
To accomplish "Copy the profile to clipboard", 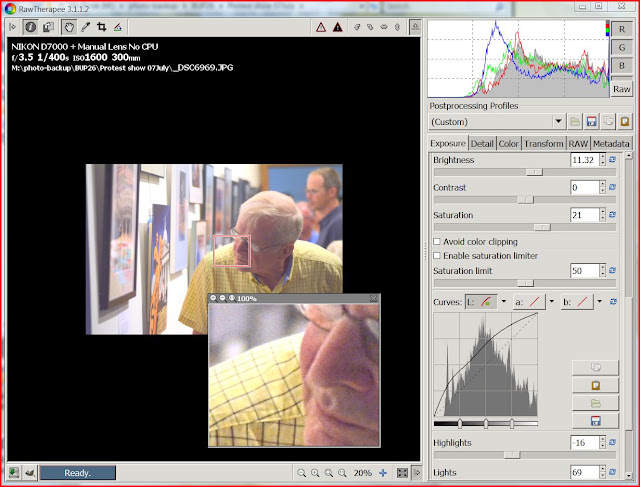I will tap(608, 121).
